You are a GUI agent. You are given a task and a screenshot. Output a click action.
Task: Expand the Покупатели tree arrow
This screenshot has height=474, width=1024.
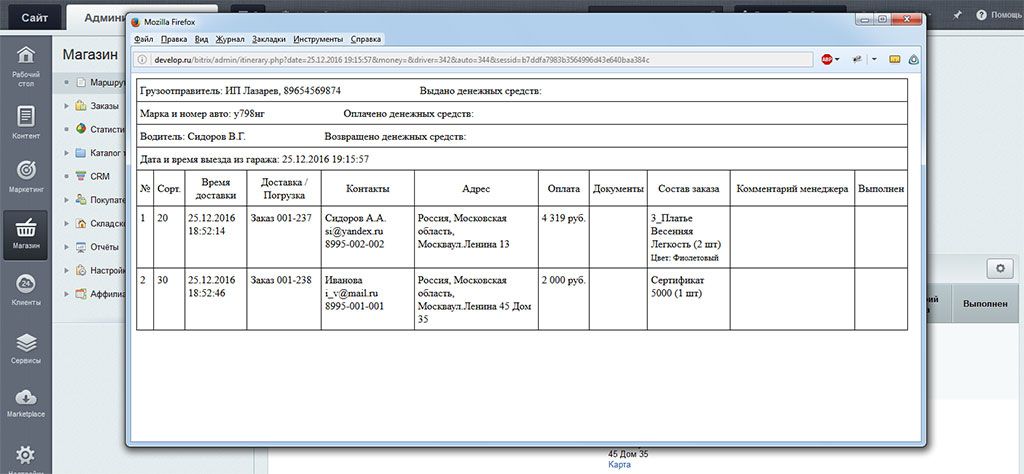point(67,200)
